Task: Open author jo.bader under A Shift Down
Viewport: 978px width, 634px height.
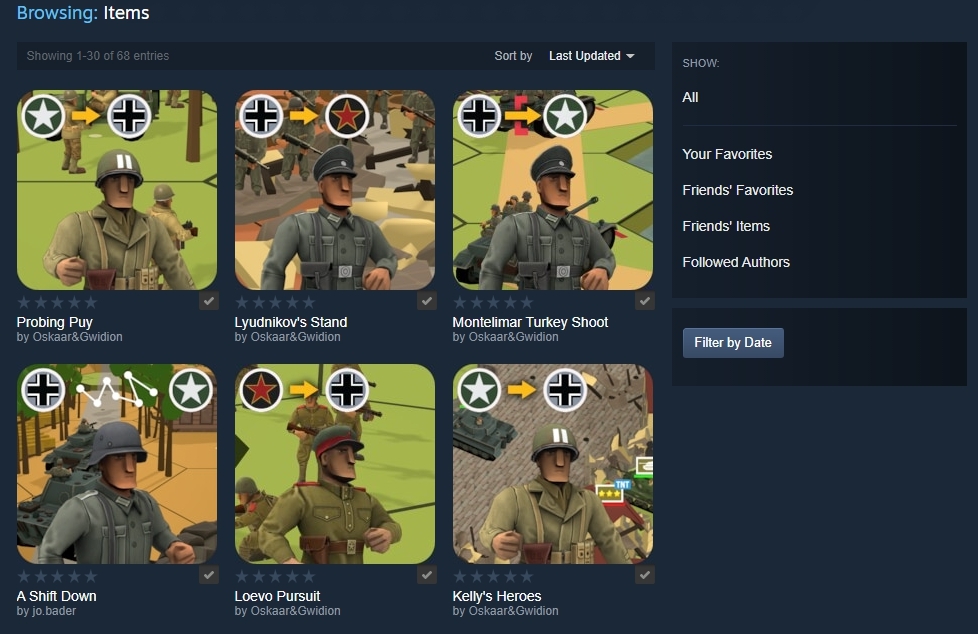Action: click(53, 611)
